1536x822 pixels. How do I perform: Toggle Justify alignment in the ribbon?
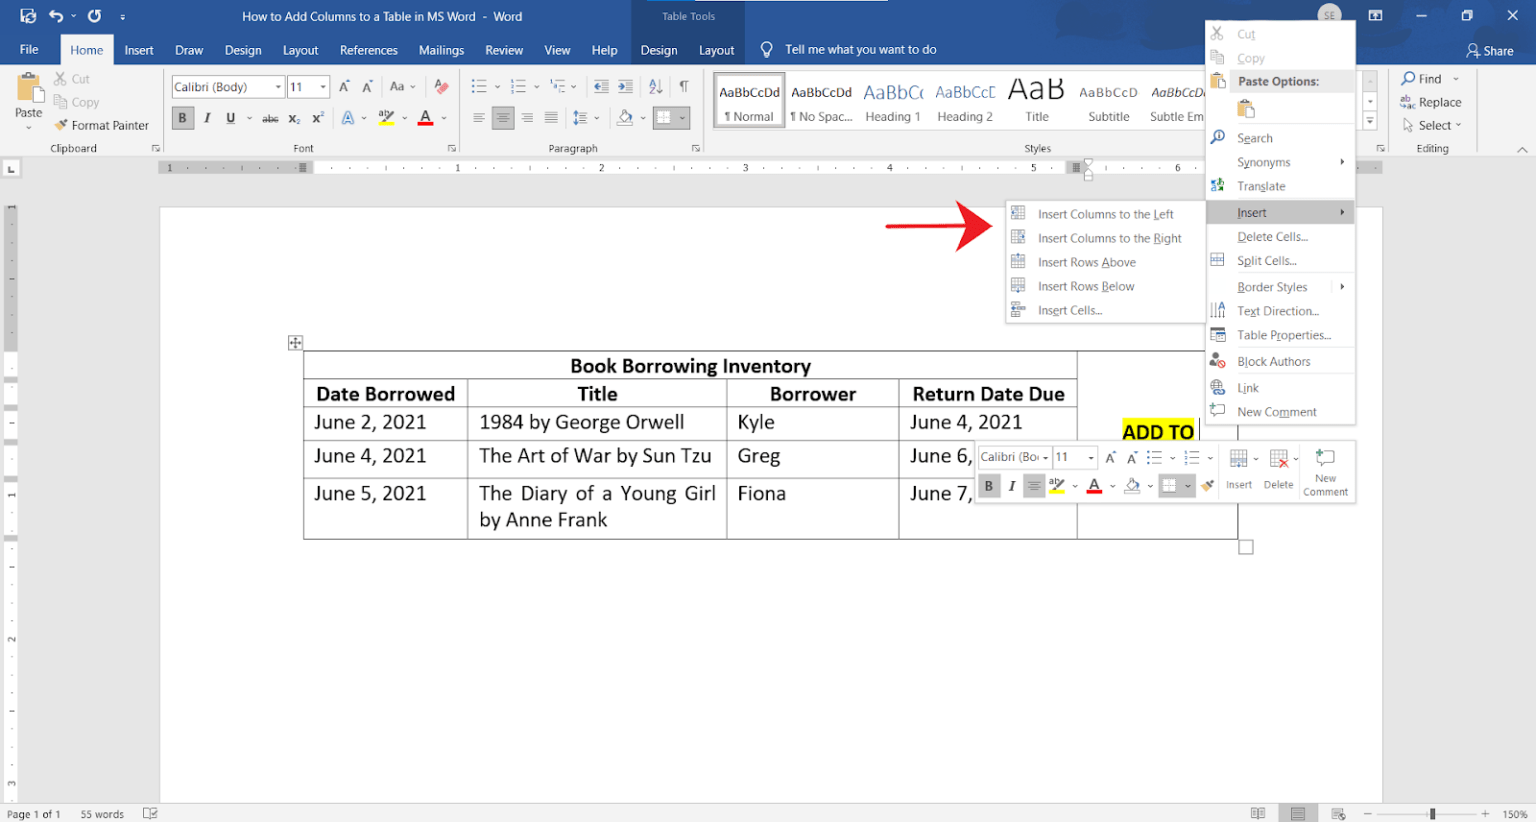[551, 118]
